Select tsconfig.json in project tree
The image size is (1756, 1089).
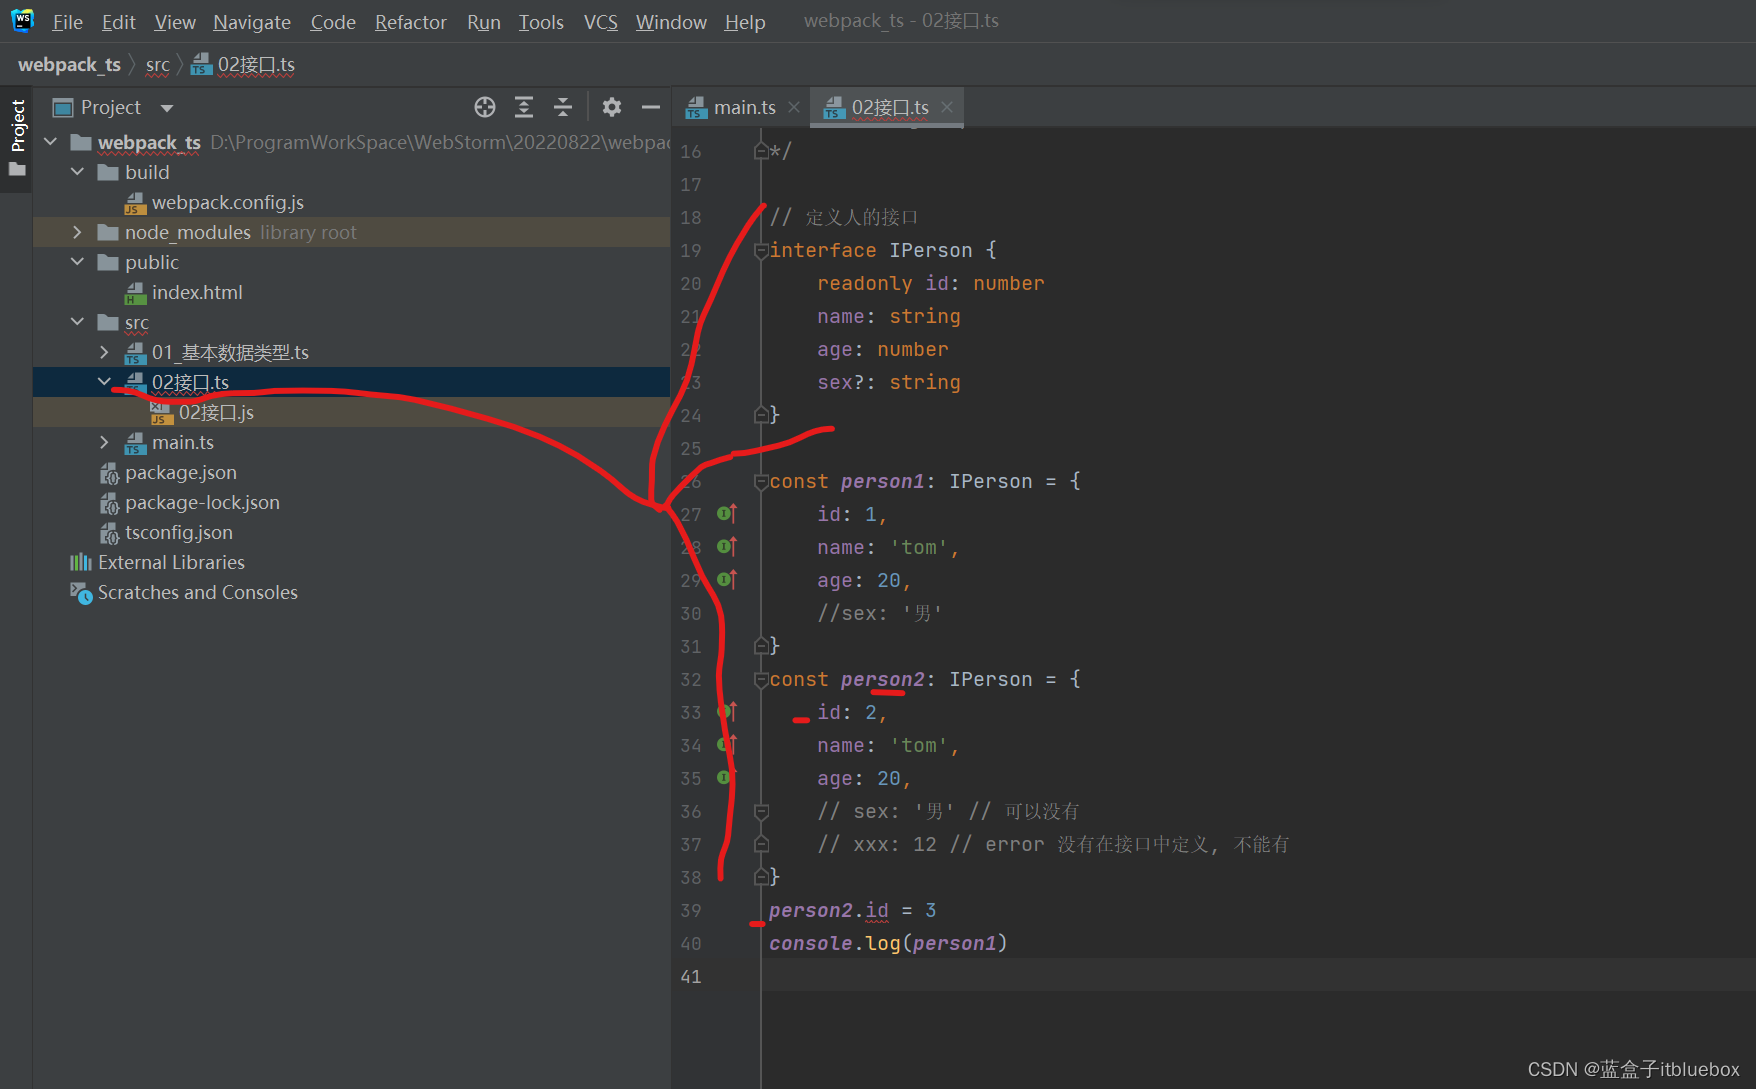click(x=178, y=532)
